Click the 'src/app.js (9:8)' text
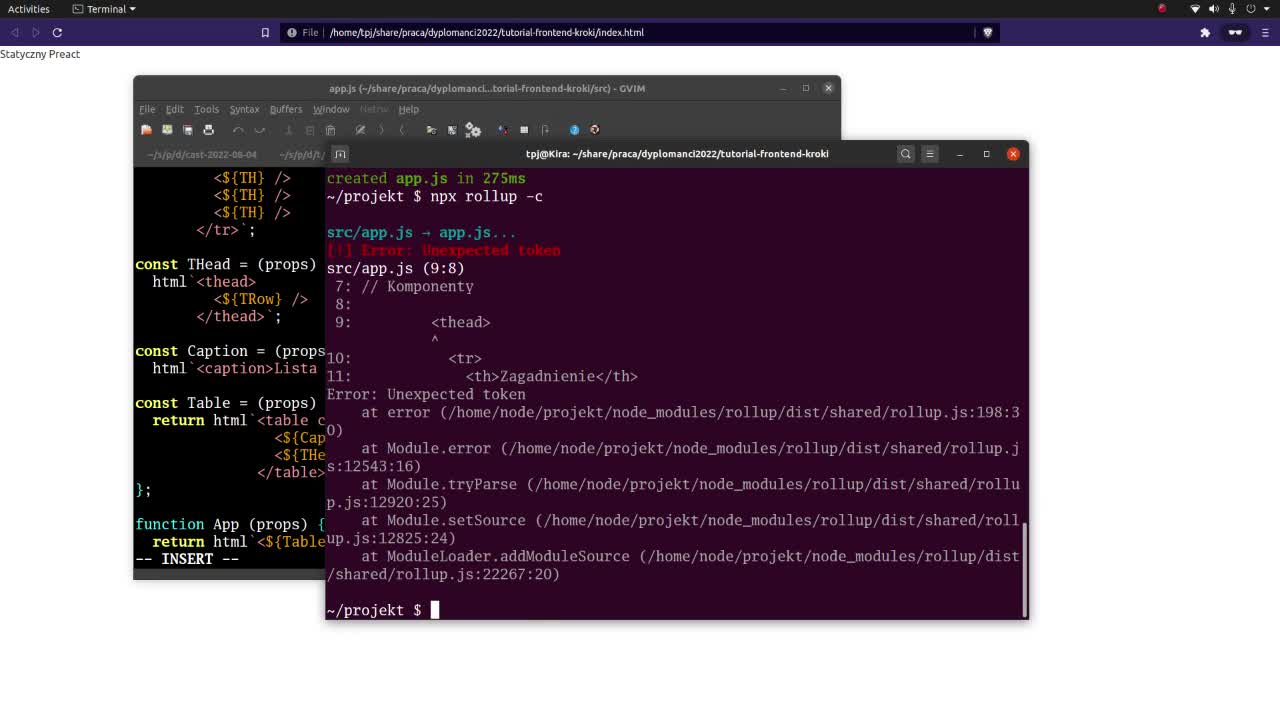 (396, 268)
